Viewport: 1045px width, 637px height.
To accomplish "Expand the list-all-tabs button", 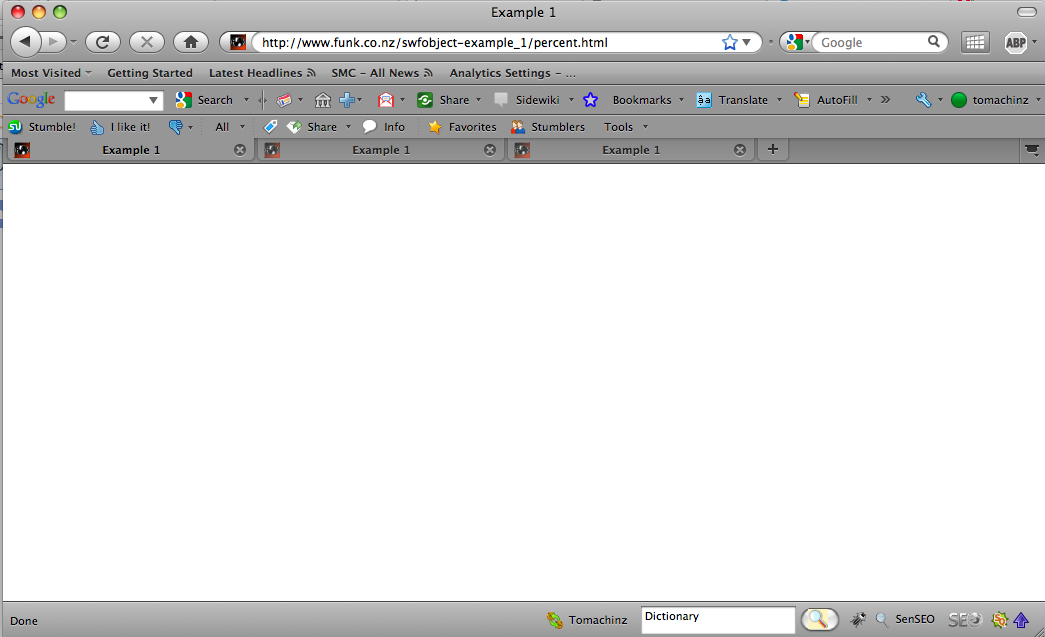I will [x=1032, y=150].
